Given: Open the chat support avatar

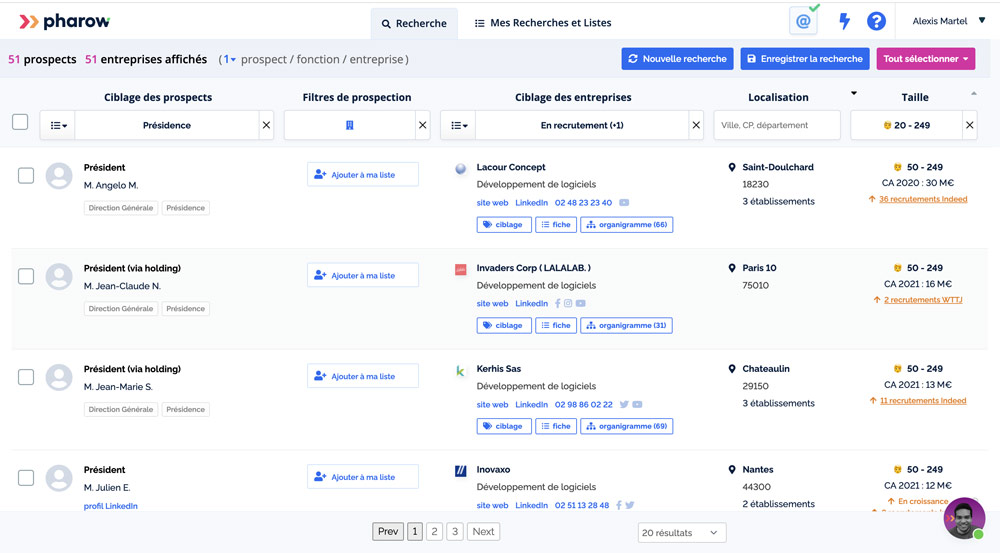Looking at the screenshot, I should coord(964,518).
